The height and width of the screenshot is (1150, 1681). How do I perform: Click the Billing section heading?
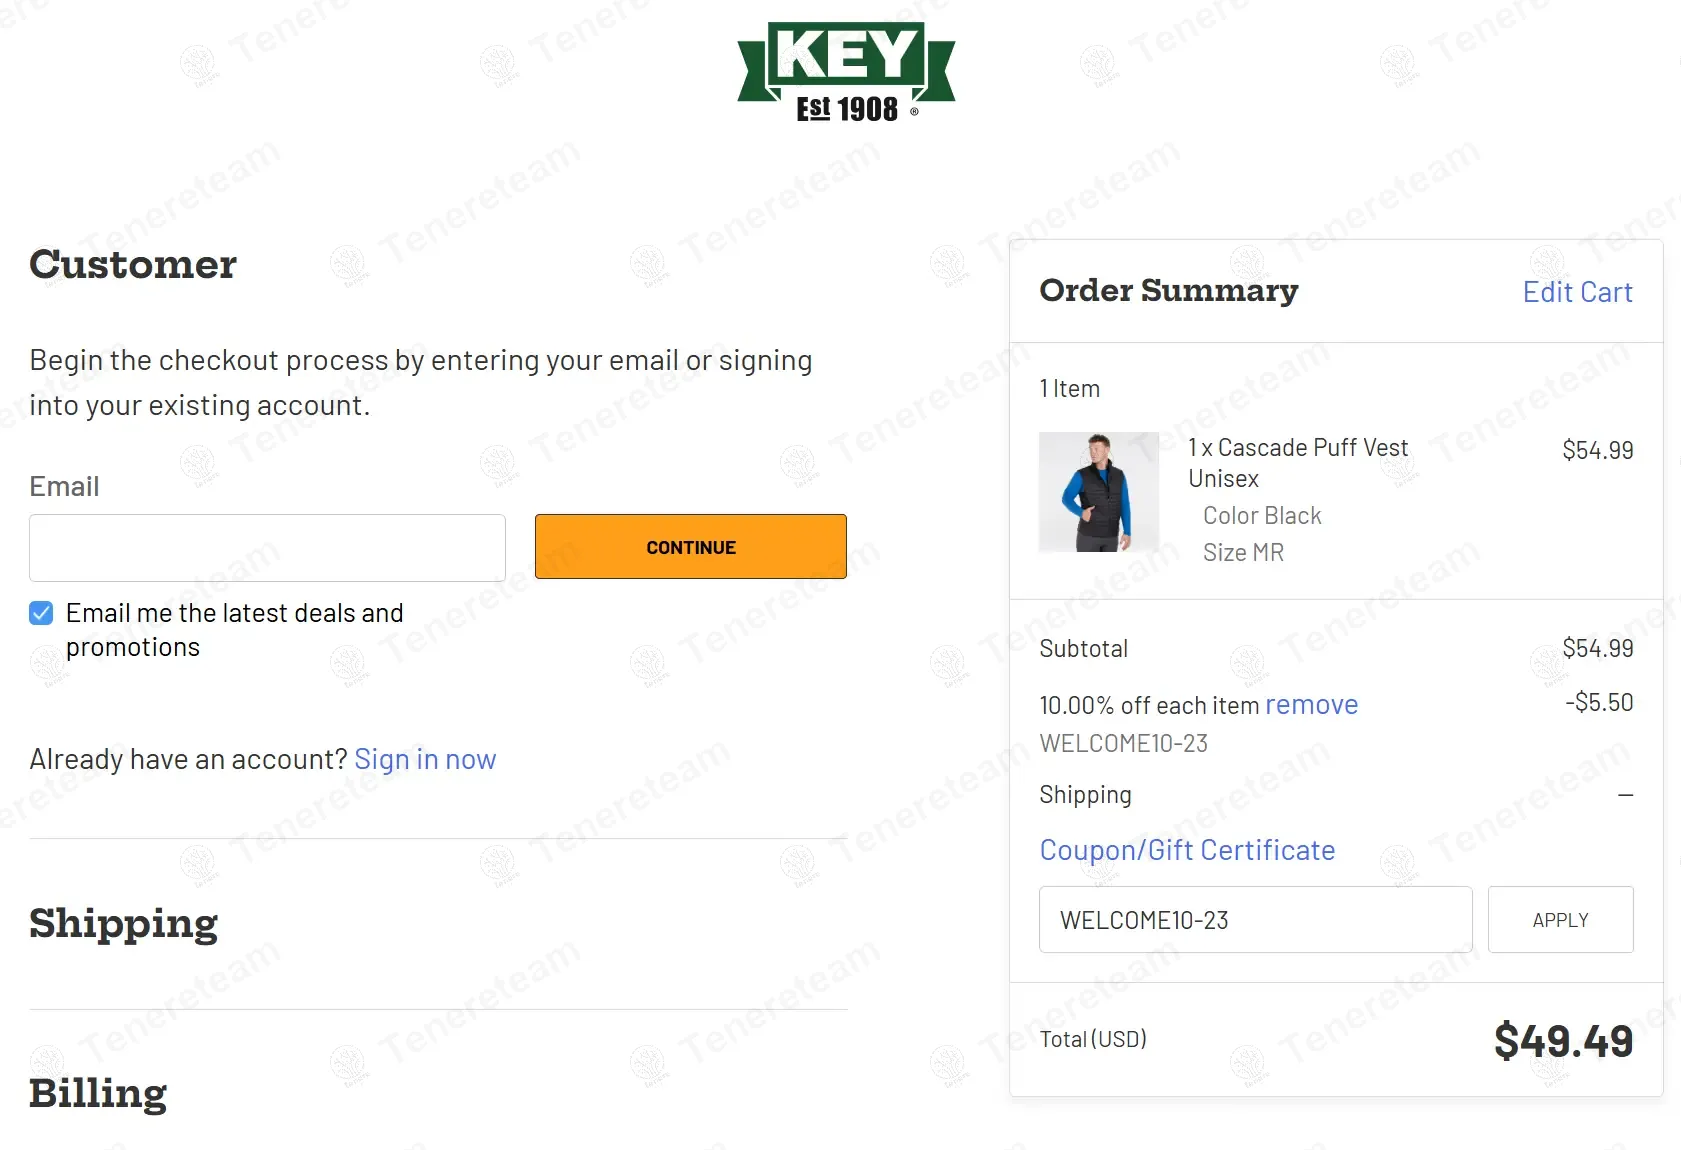98,1093
